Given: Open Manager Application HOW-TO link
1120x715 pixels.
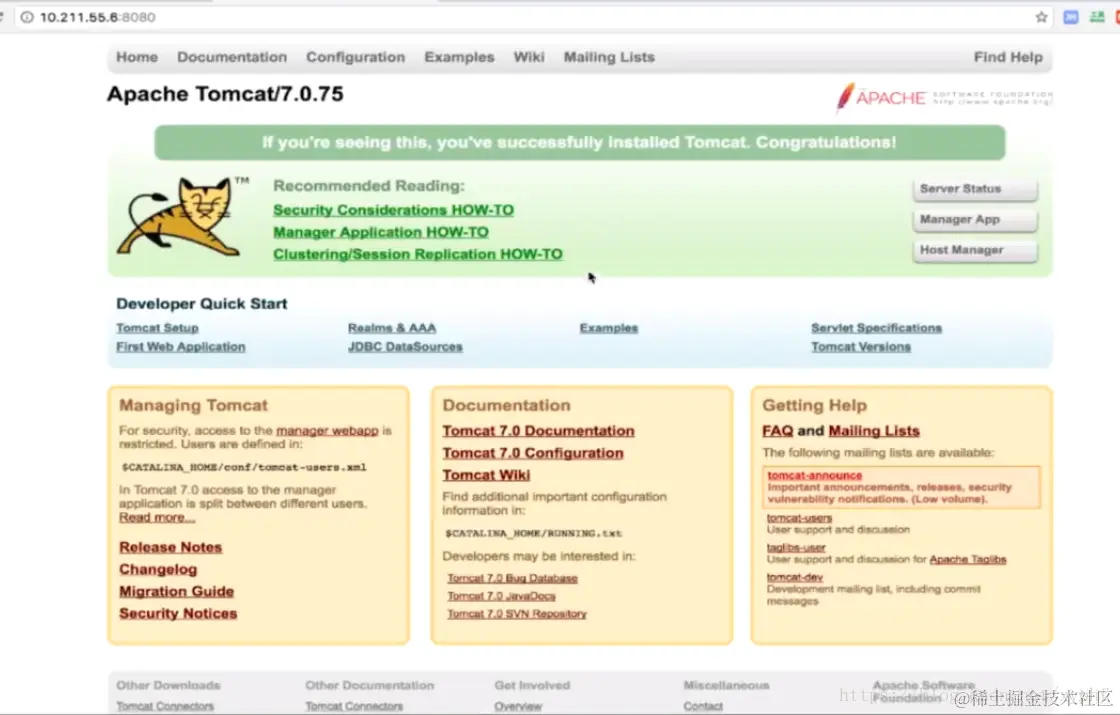Looking at the screenshot, I should pos(381,232).
